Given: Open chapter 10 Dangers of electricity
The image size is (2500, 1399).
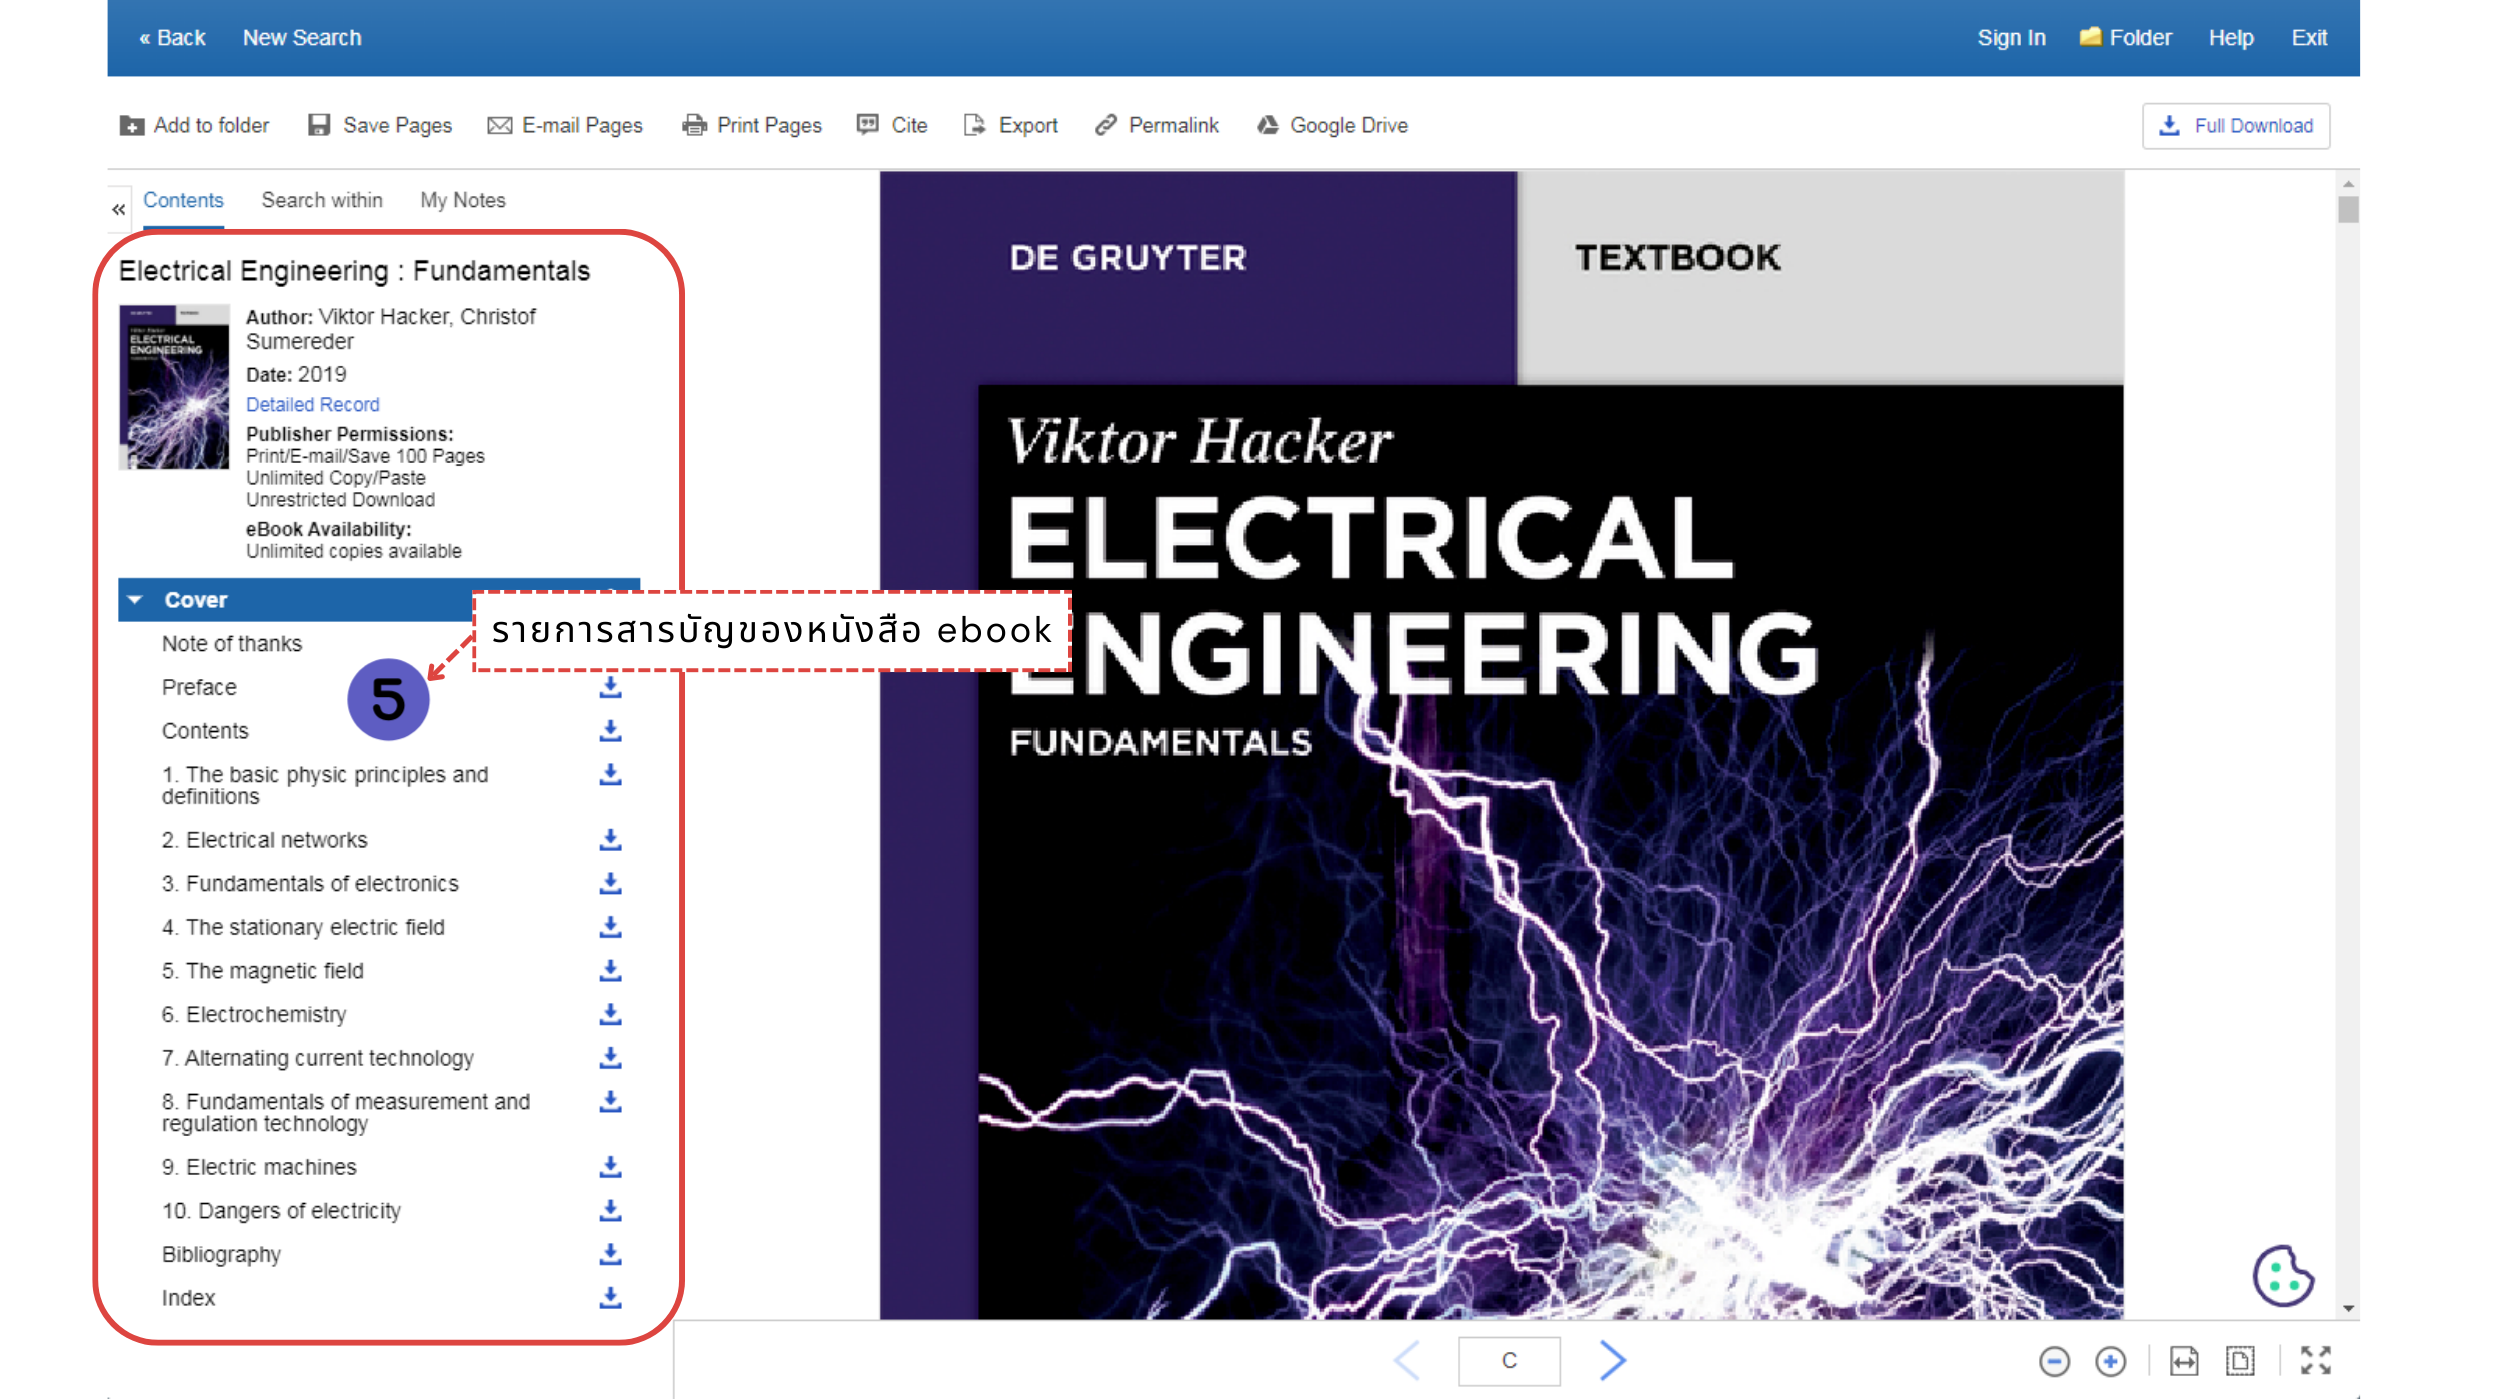Looking at the screenshot, I should [281, 1211].
